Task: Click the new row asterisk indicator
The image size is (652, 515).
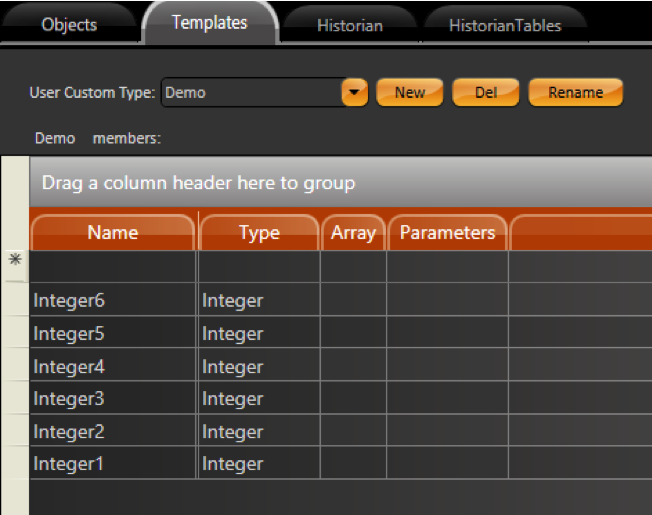Action: coord(15,260)
